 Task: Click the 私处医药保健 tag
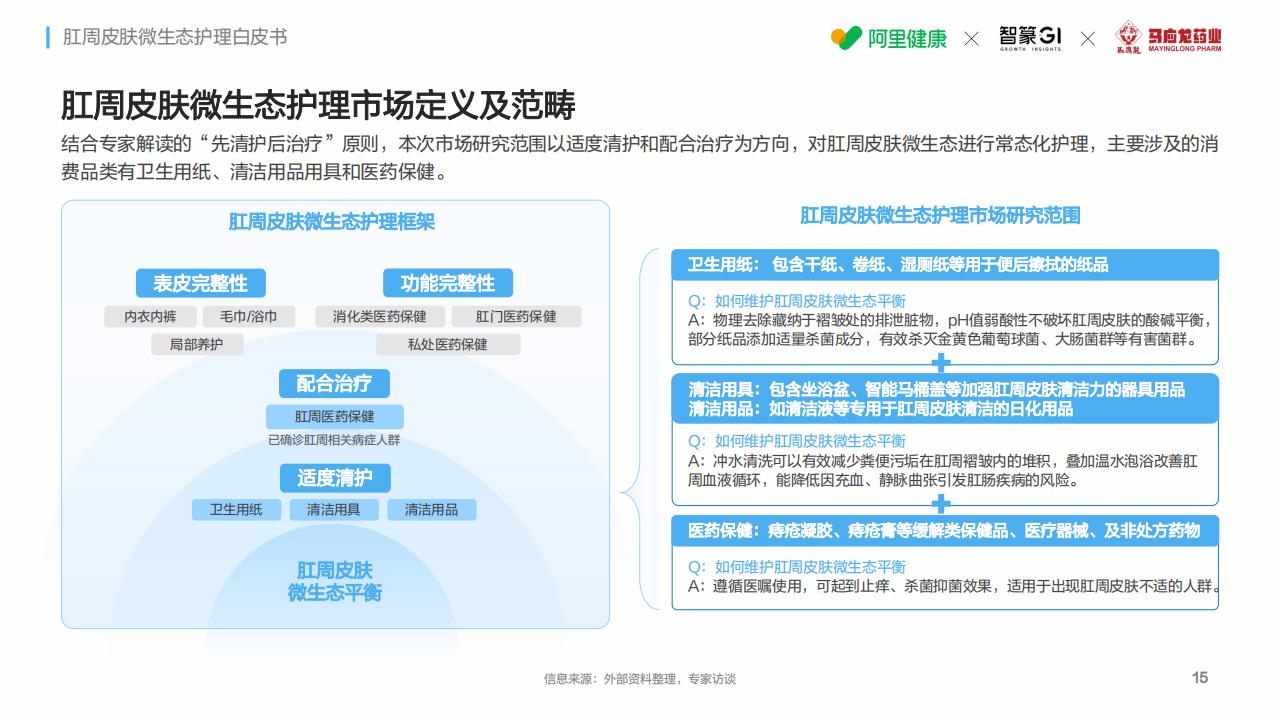[x=448, y=345]
